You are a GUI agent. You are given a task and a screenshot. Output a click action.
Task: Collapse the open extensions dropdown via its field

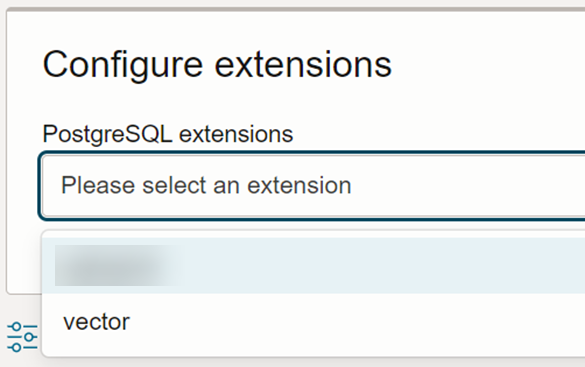pos(313,186)
